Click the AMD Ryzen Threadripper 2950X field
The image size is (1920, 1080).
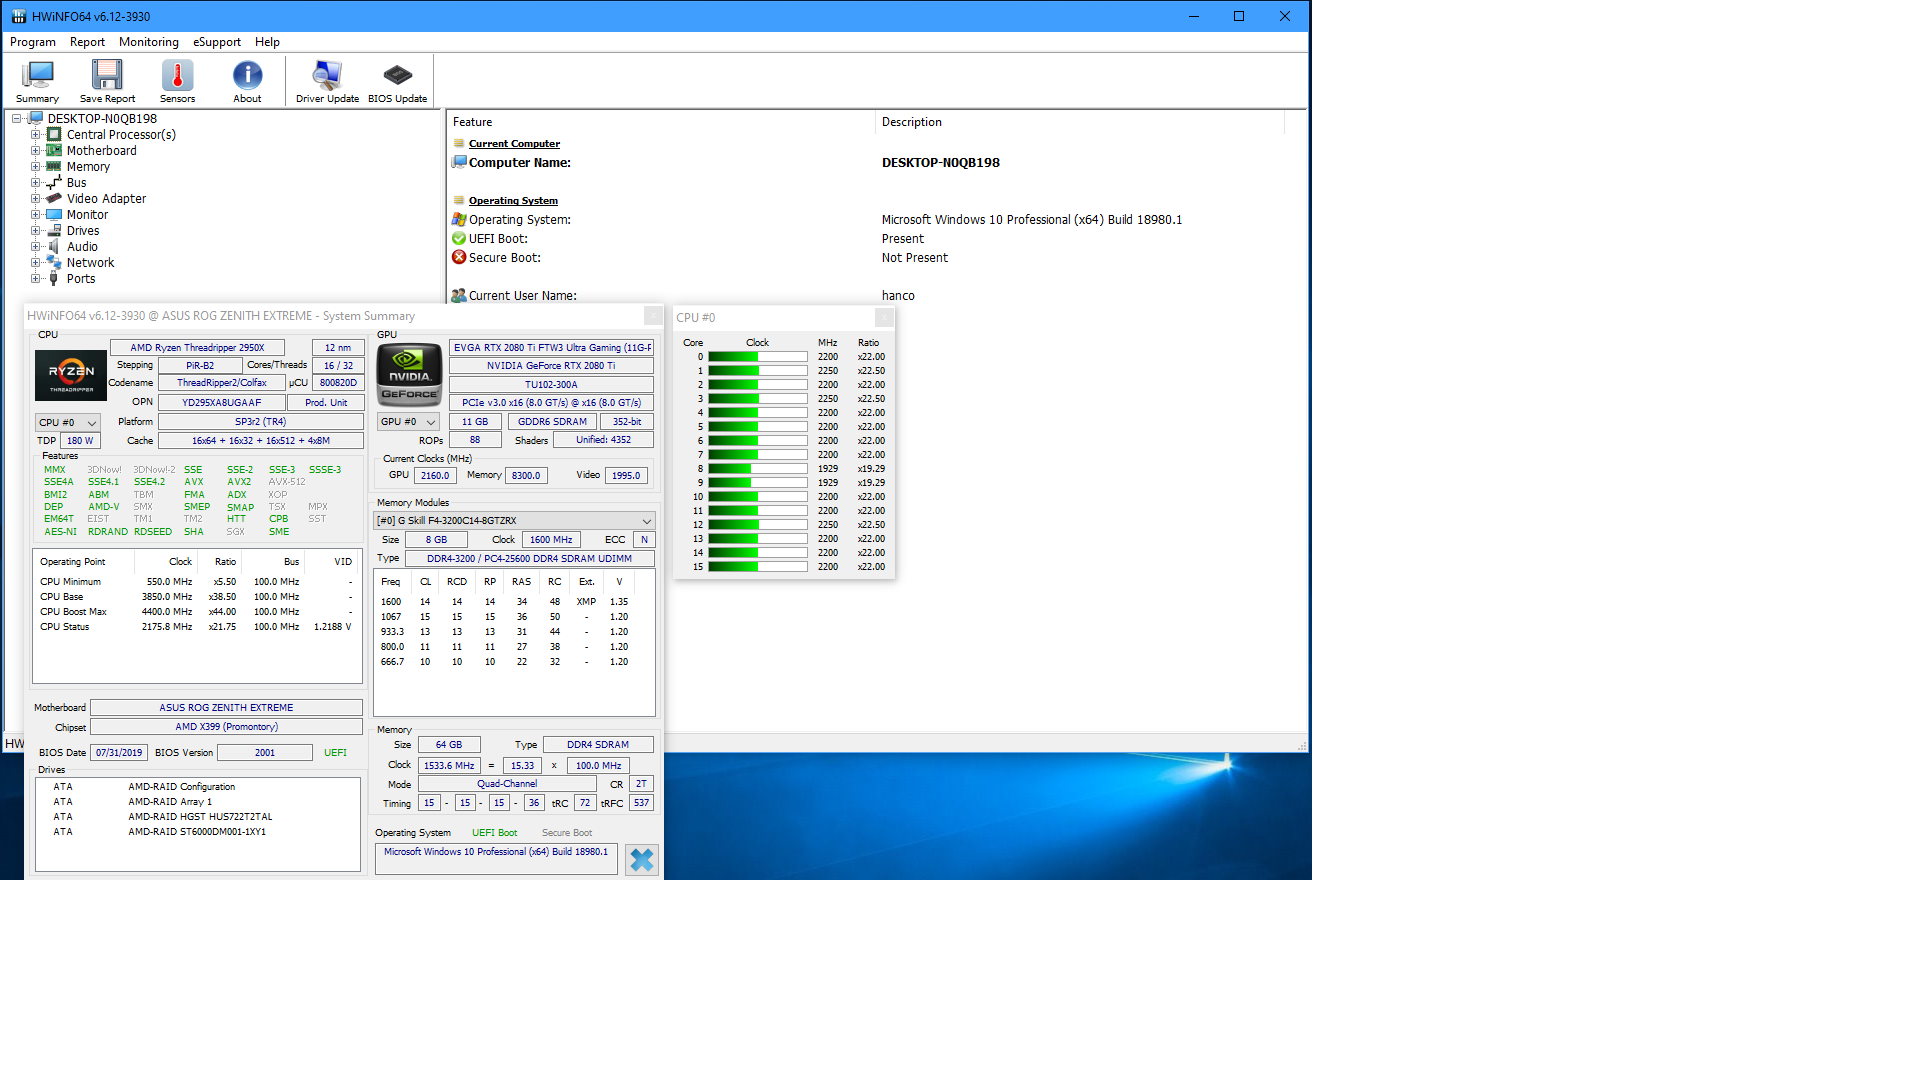pos(197,348)
